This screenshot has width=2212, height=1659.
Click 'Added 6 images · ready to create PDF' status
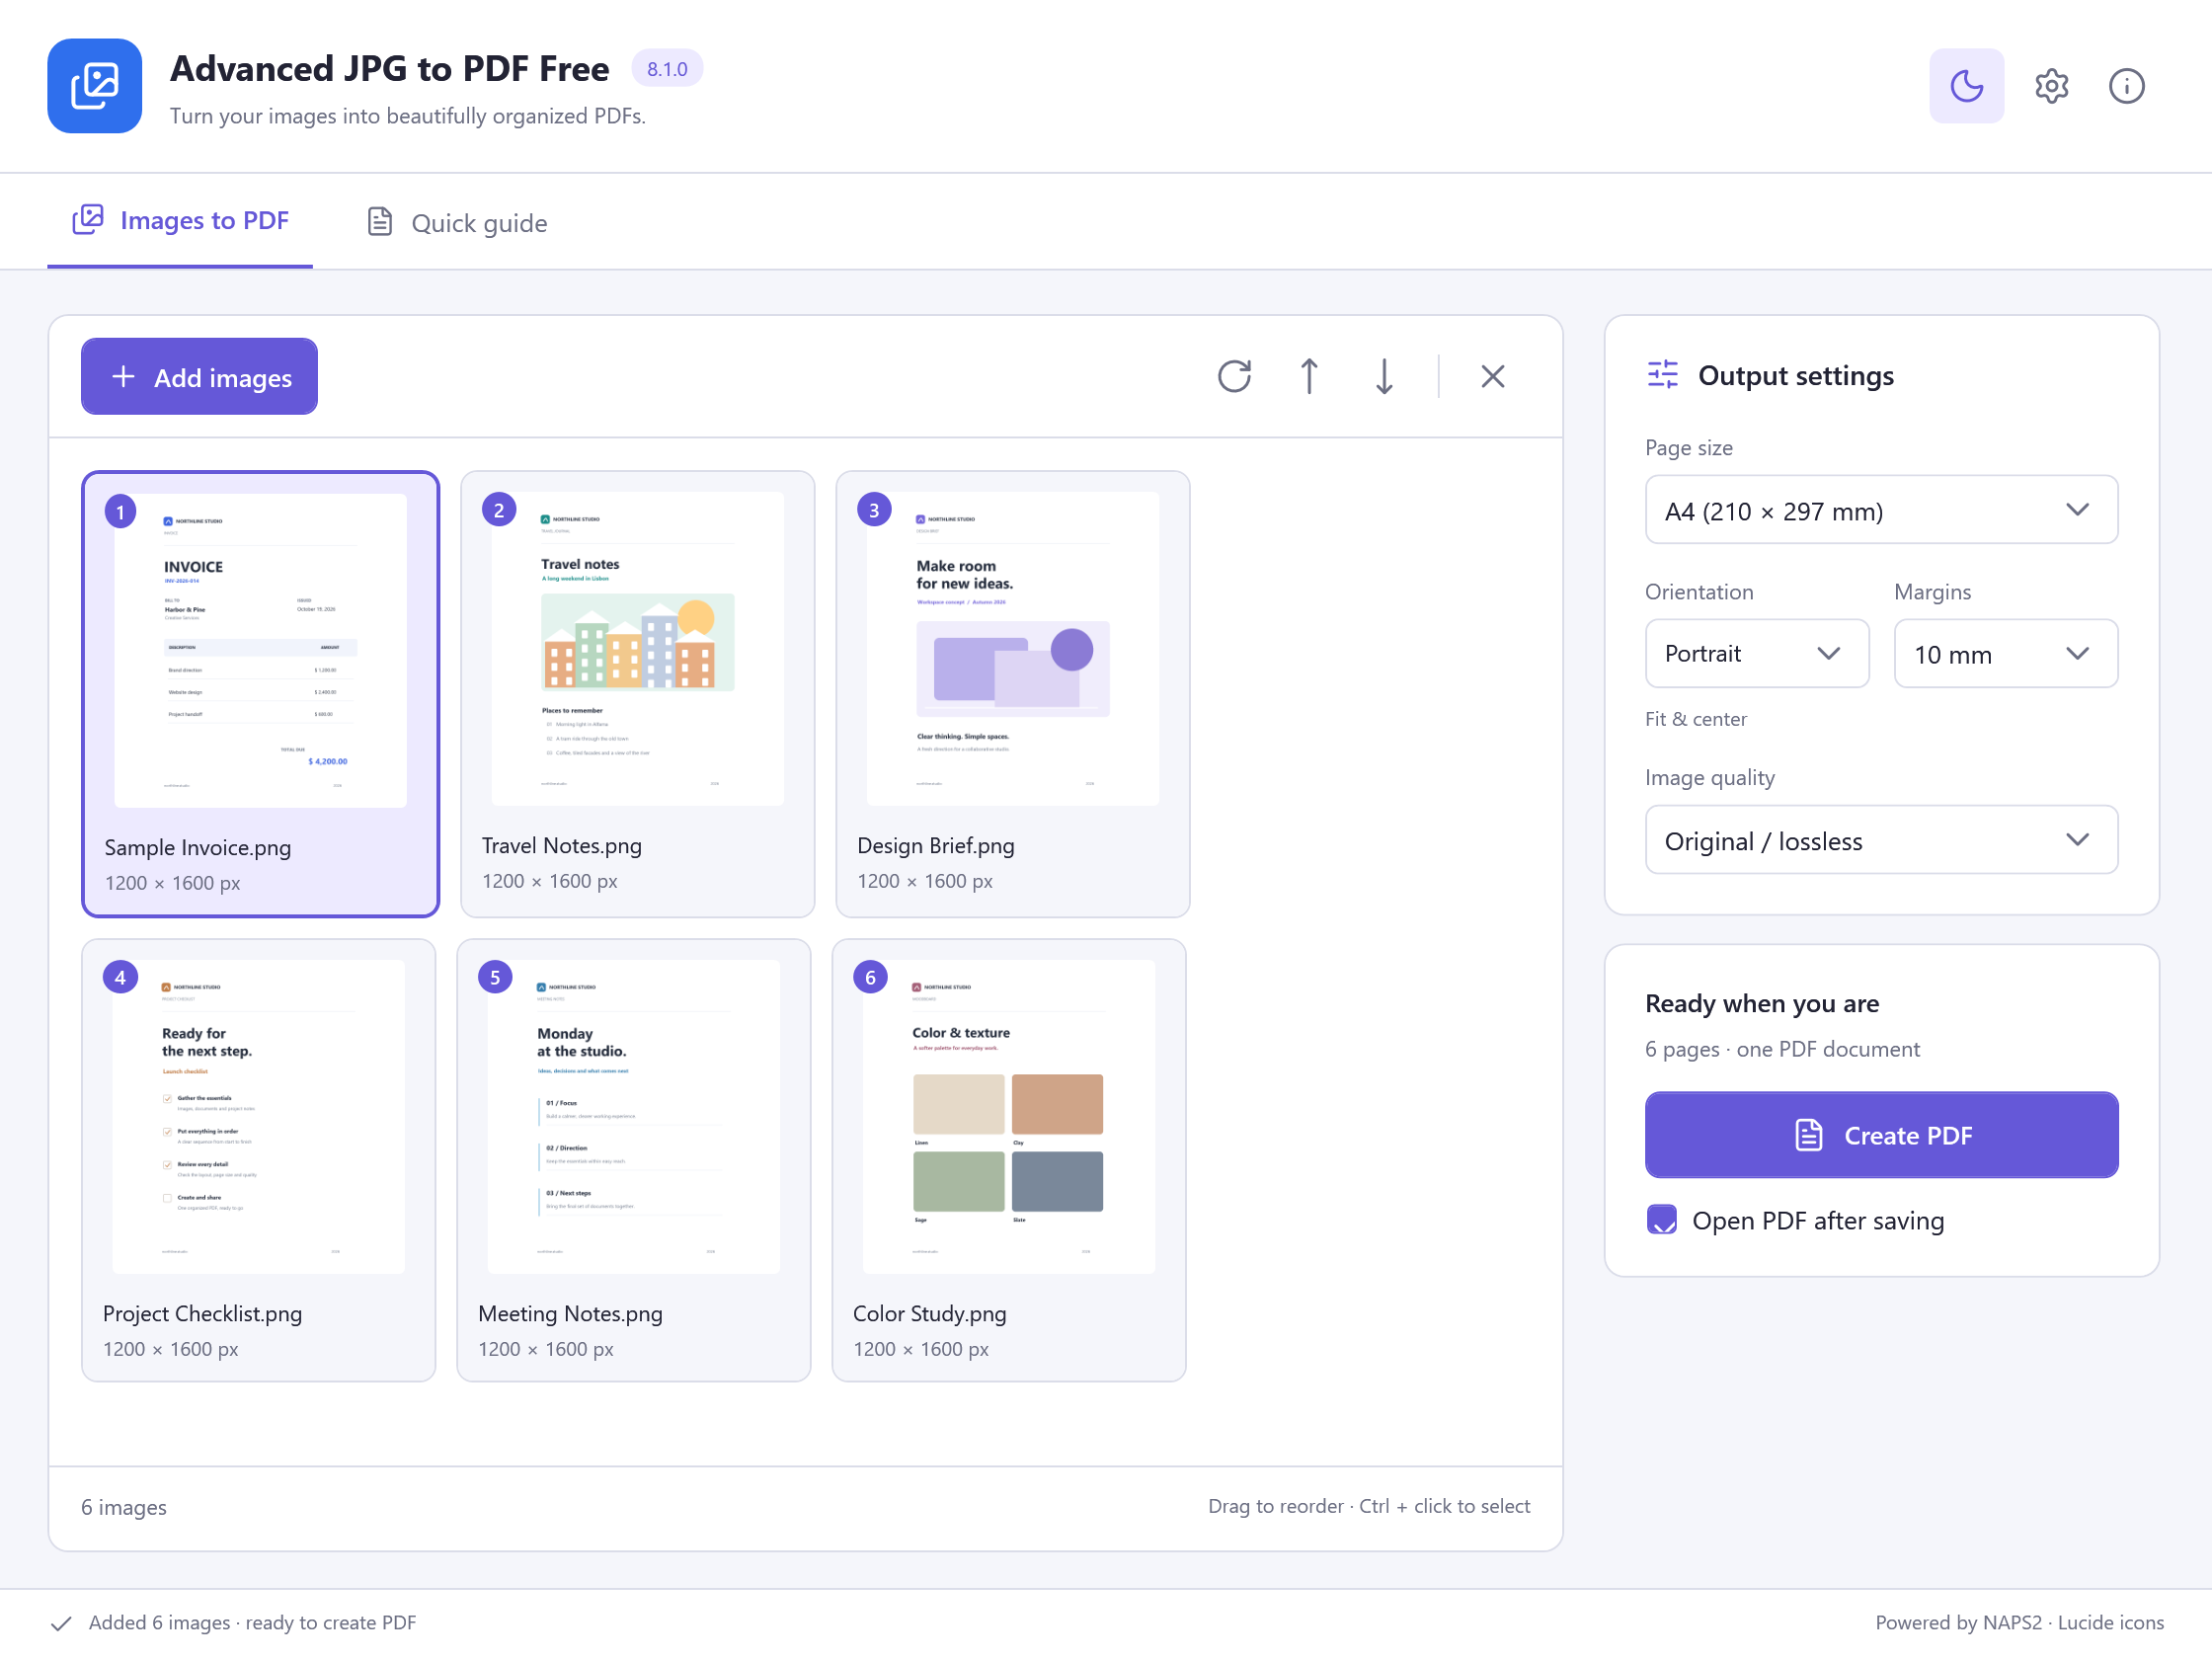click(252, 1623)
